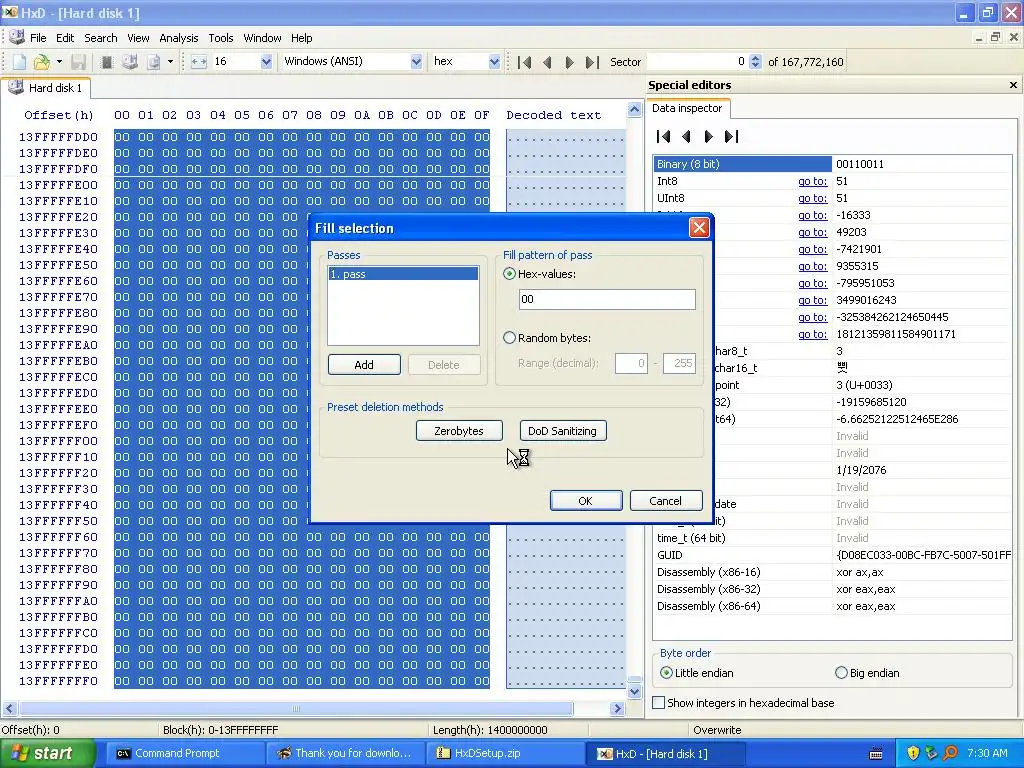
Task: Select the Binary (8 bit) inspector row
Action: tap(833, 164)
